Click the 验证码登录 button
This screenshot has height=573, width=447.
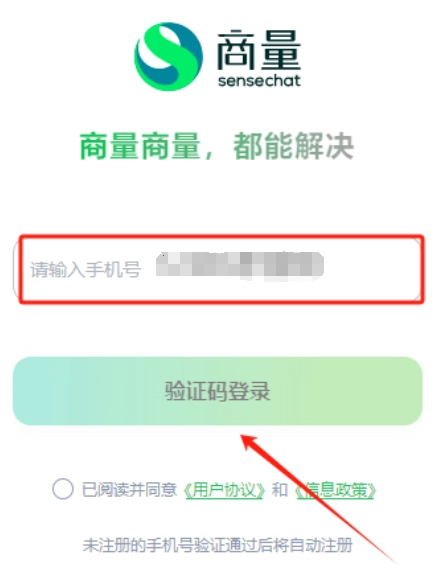(x=218, y=391)
